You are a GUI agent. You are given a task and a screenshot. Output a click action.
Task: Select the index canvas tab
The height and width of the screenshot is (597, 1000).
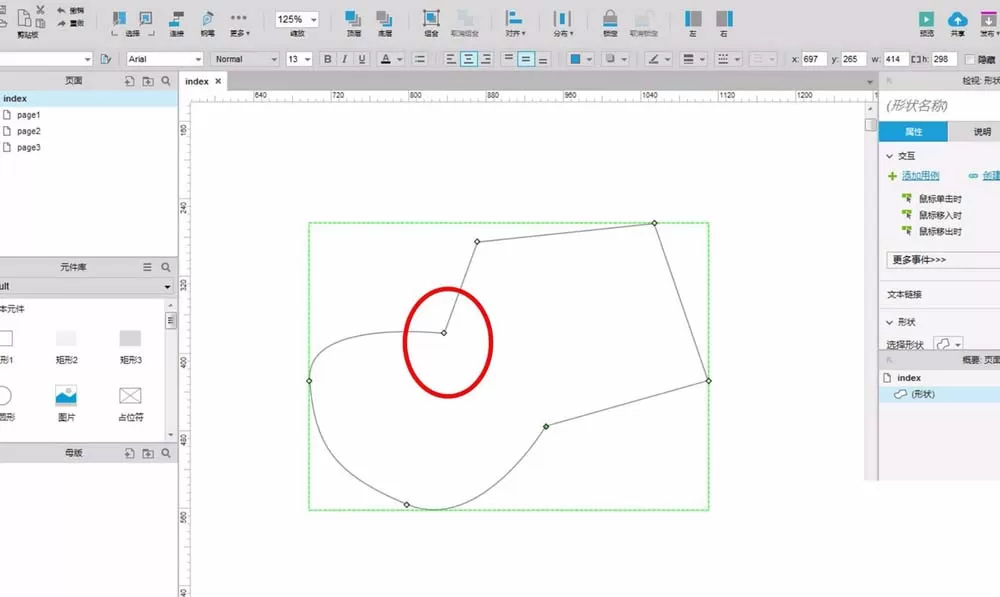(197, 82)
